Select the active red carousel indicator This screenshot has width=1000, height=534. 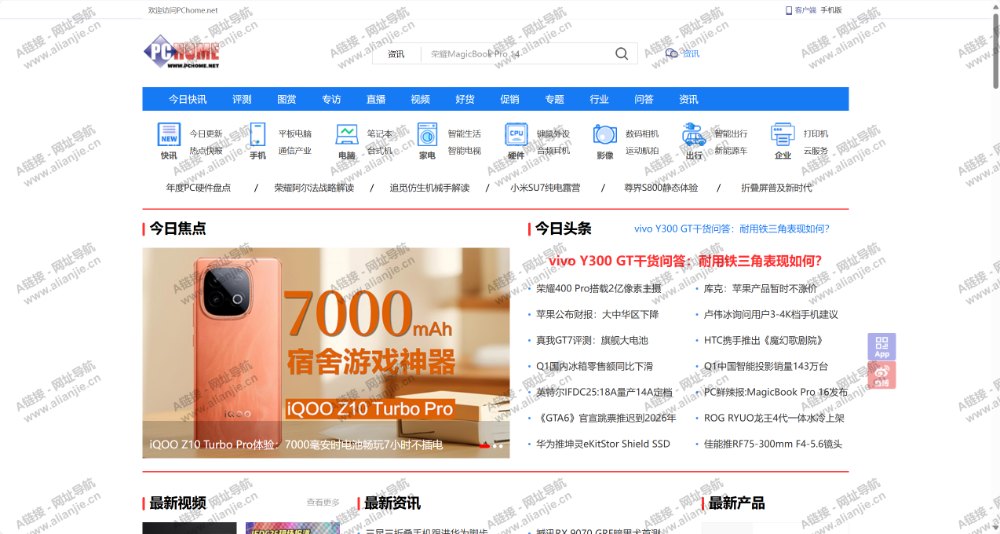pyautogui.click(x=485, y=447)
